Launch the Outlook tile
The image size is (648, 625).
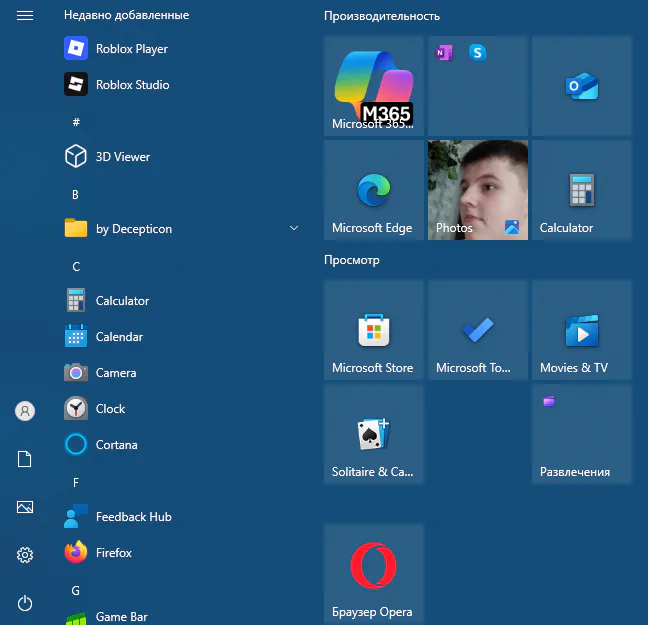582,86
